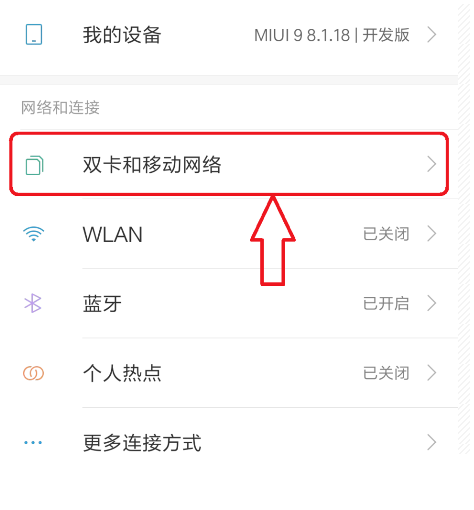Select the 我的设备 label

tap(122, 35)
